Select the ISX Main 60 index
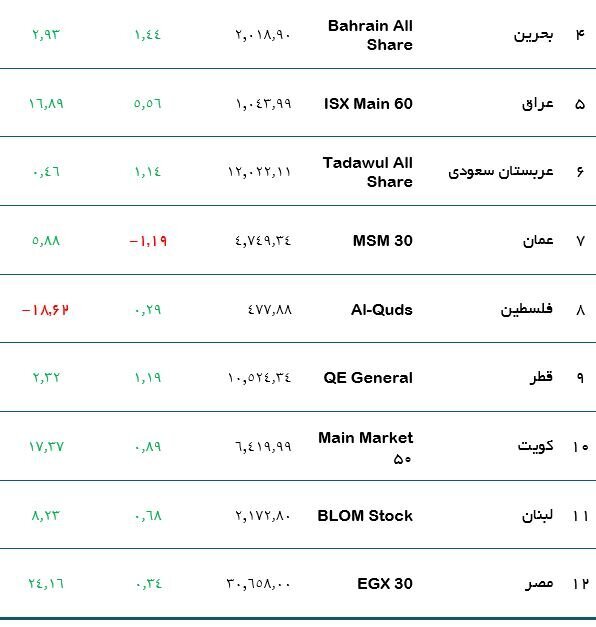The image size is (596, 627). click(368, 104)
